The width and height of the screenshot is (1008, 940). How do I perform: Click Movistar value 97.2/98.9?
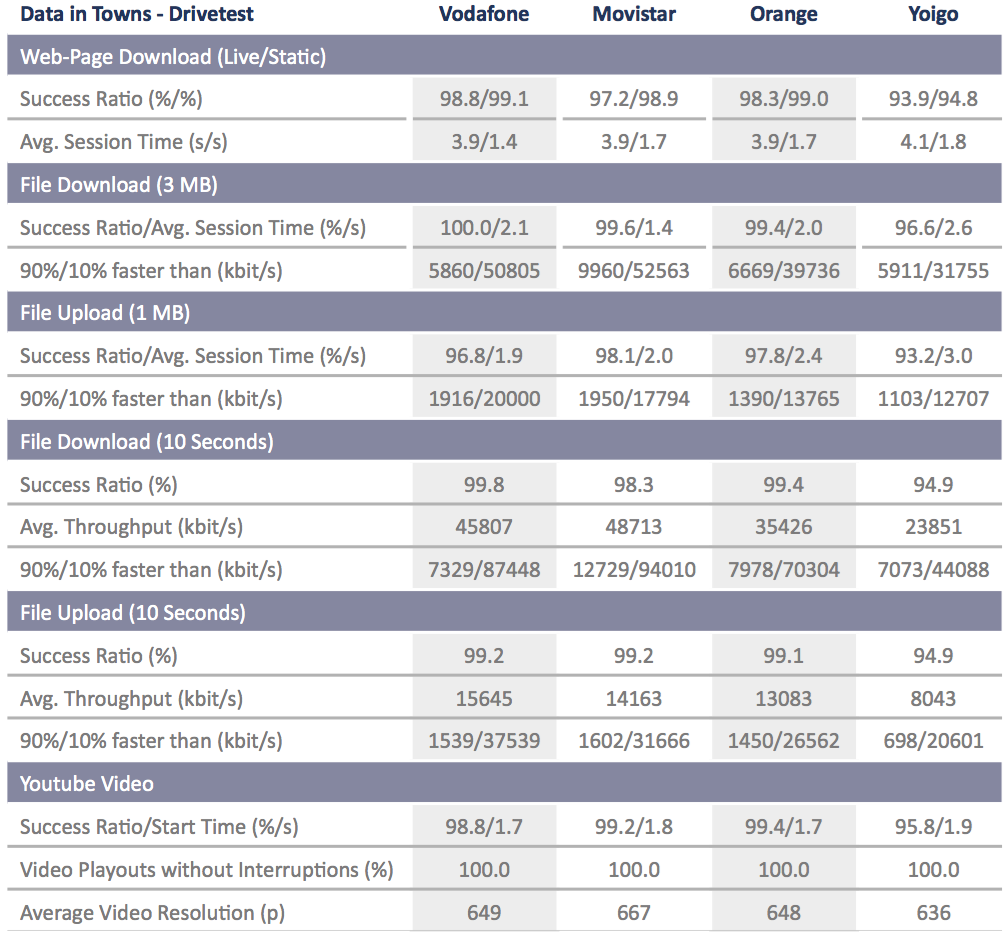coord(634,99)
